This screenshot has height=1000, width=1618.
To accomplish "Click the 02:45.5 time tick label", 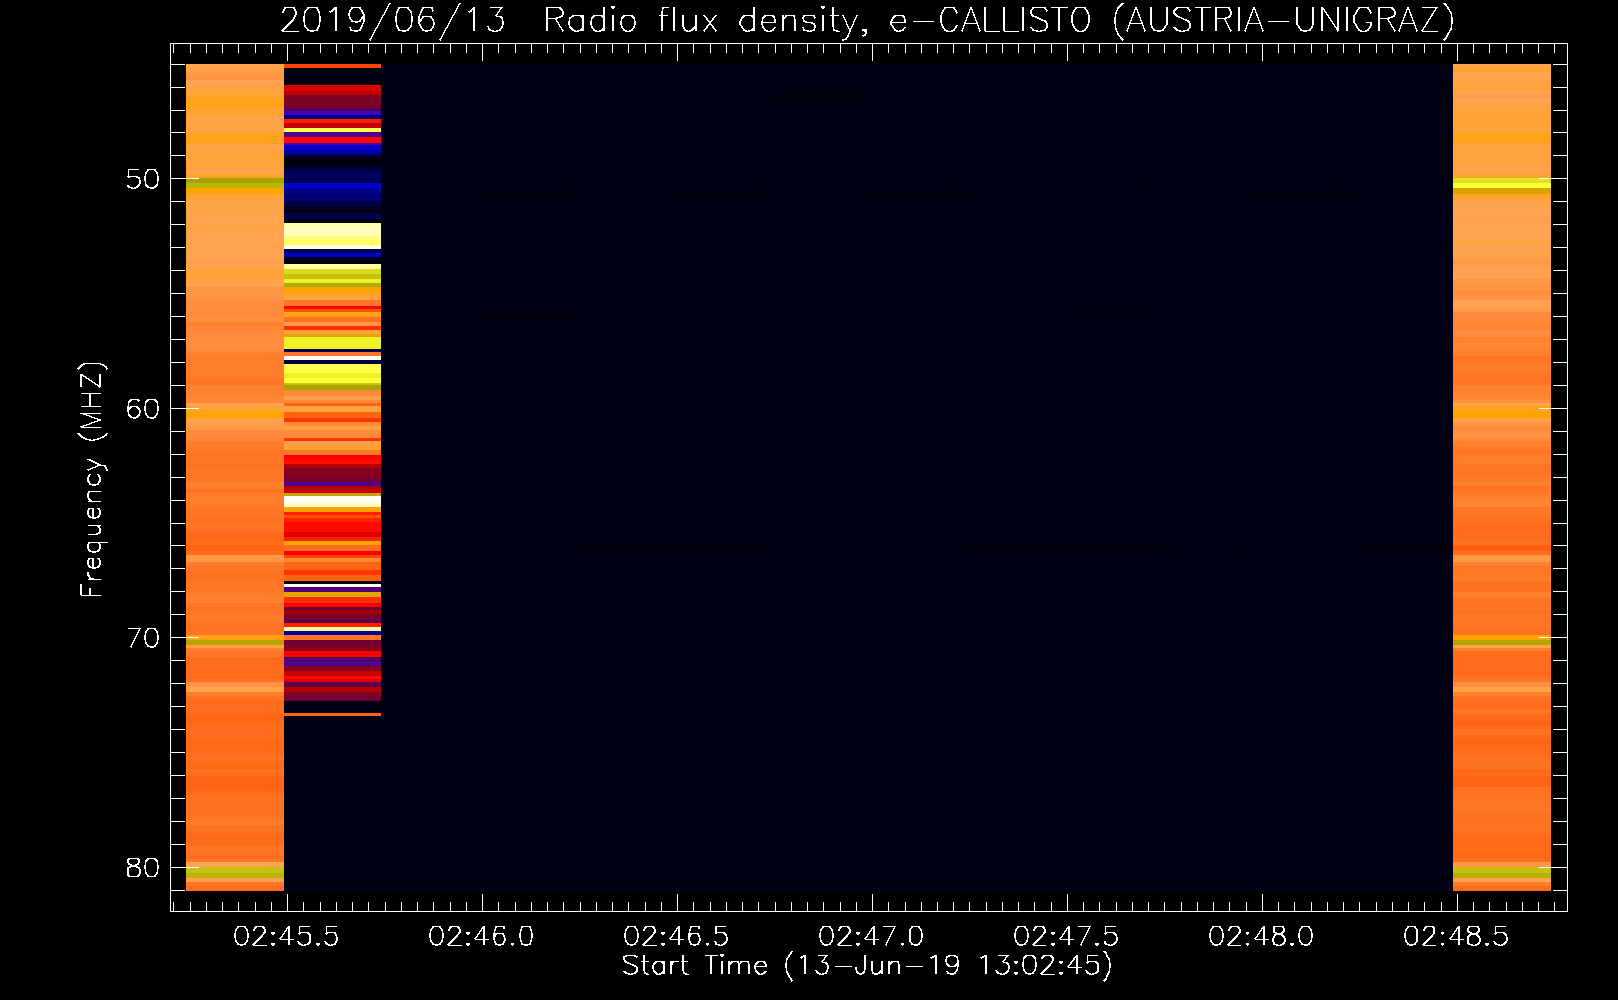I will [x=286, y=937].
